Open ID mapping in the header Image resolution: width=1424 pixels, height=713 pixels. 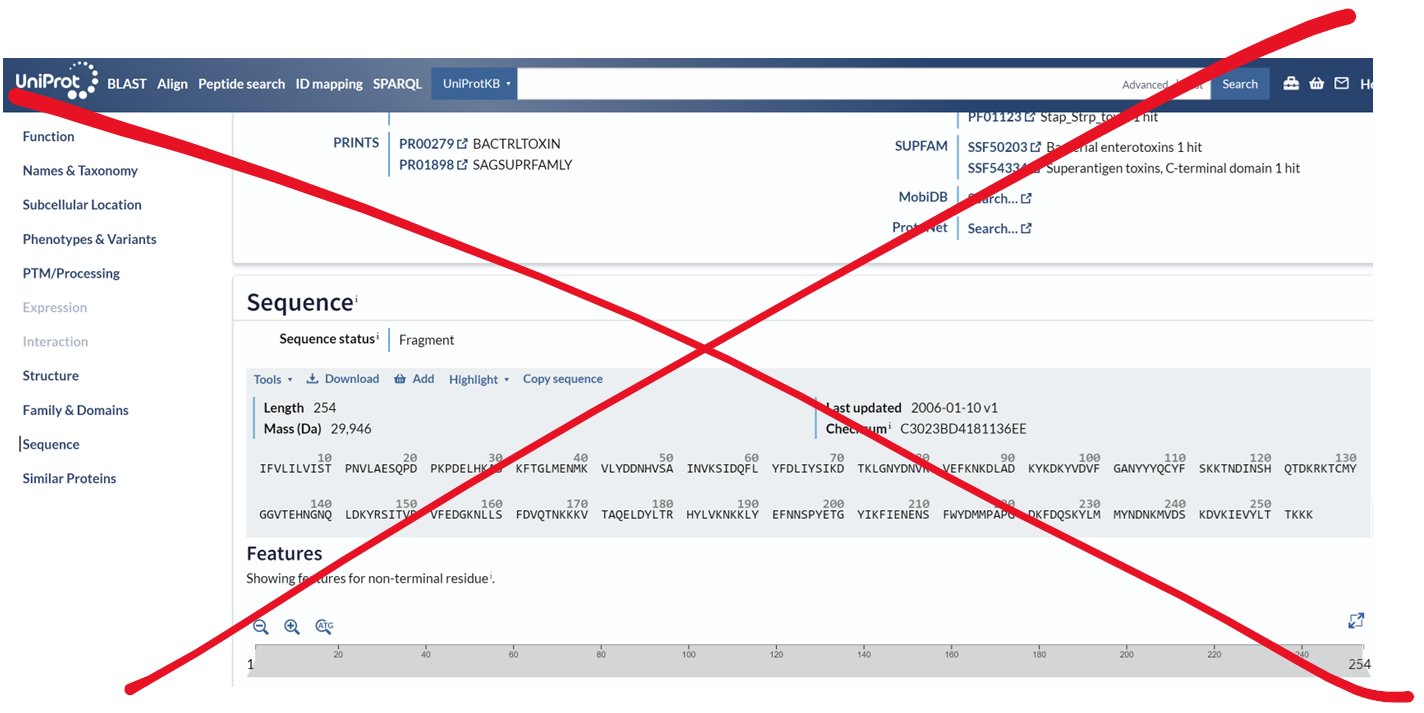(x=329, y=84)
